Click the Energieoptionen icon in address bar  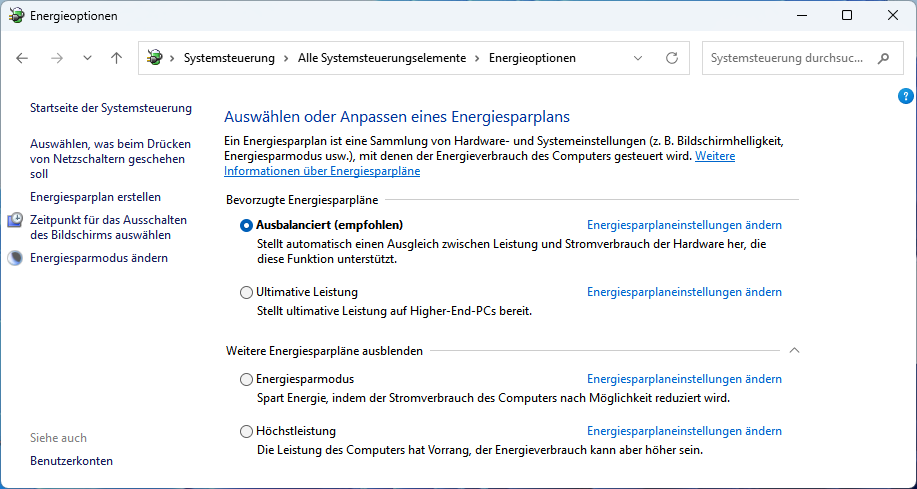(155, 58)
